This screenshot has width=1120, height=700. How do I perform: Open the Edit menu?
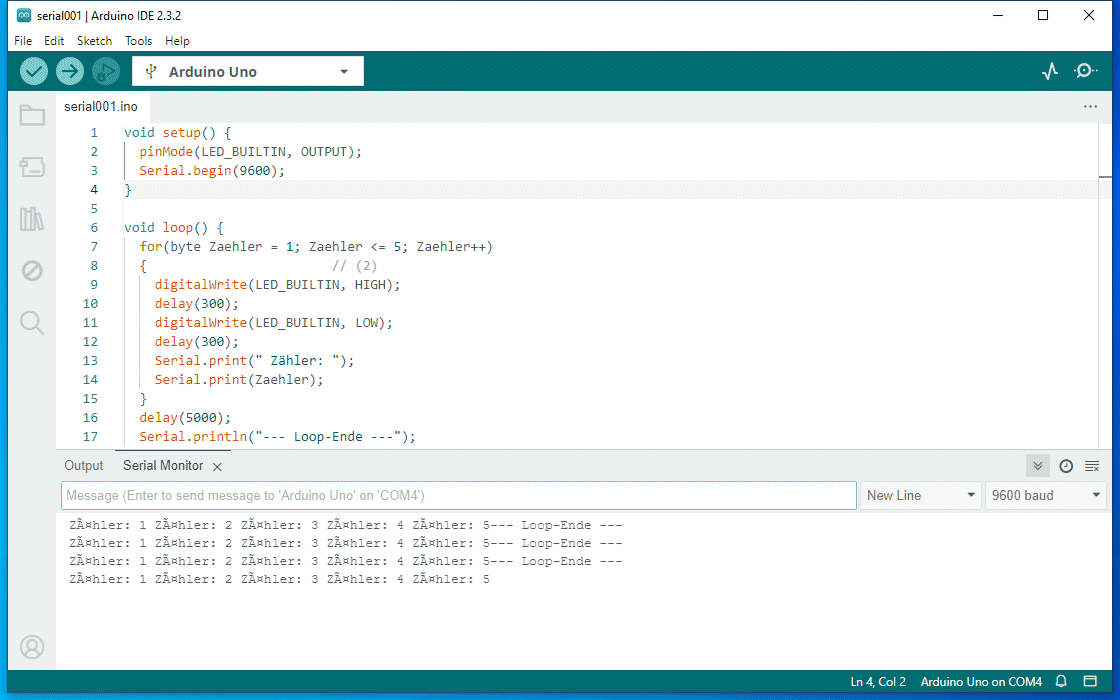click(x=54, y=41)
